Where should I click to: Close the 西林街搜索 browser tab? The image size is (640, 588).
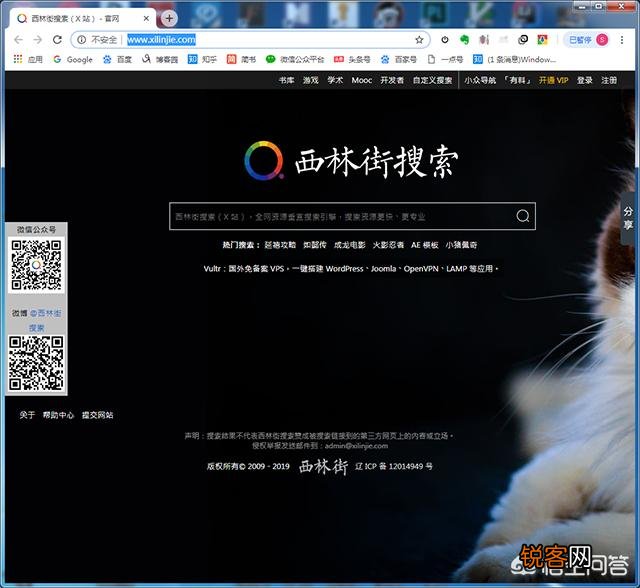tap(146, 18)
